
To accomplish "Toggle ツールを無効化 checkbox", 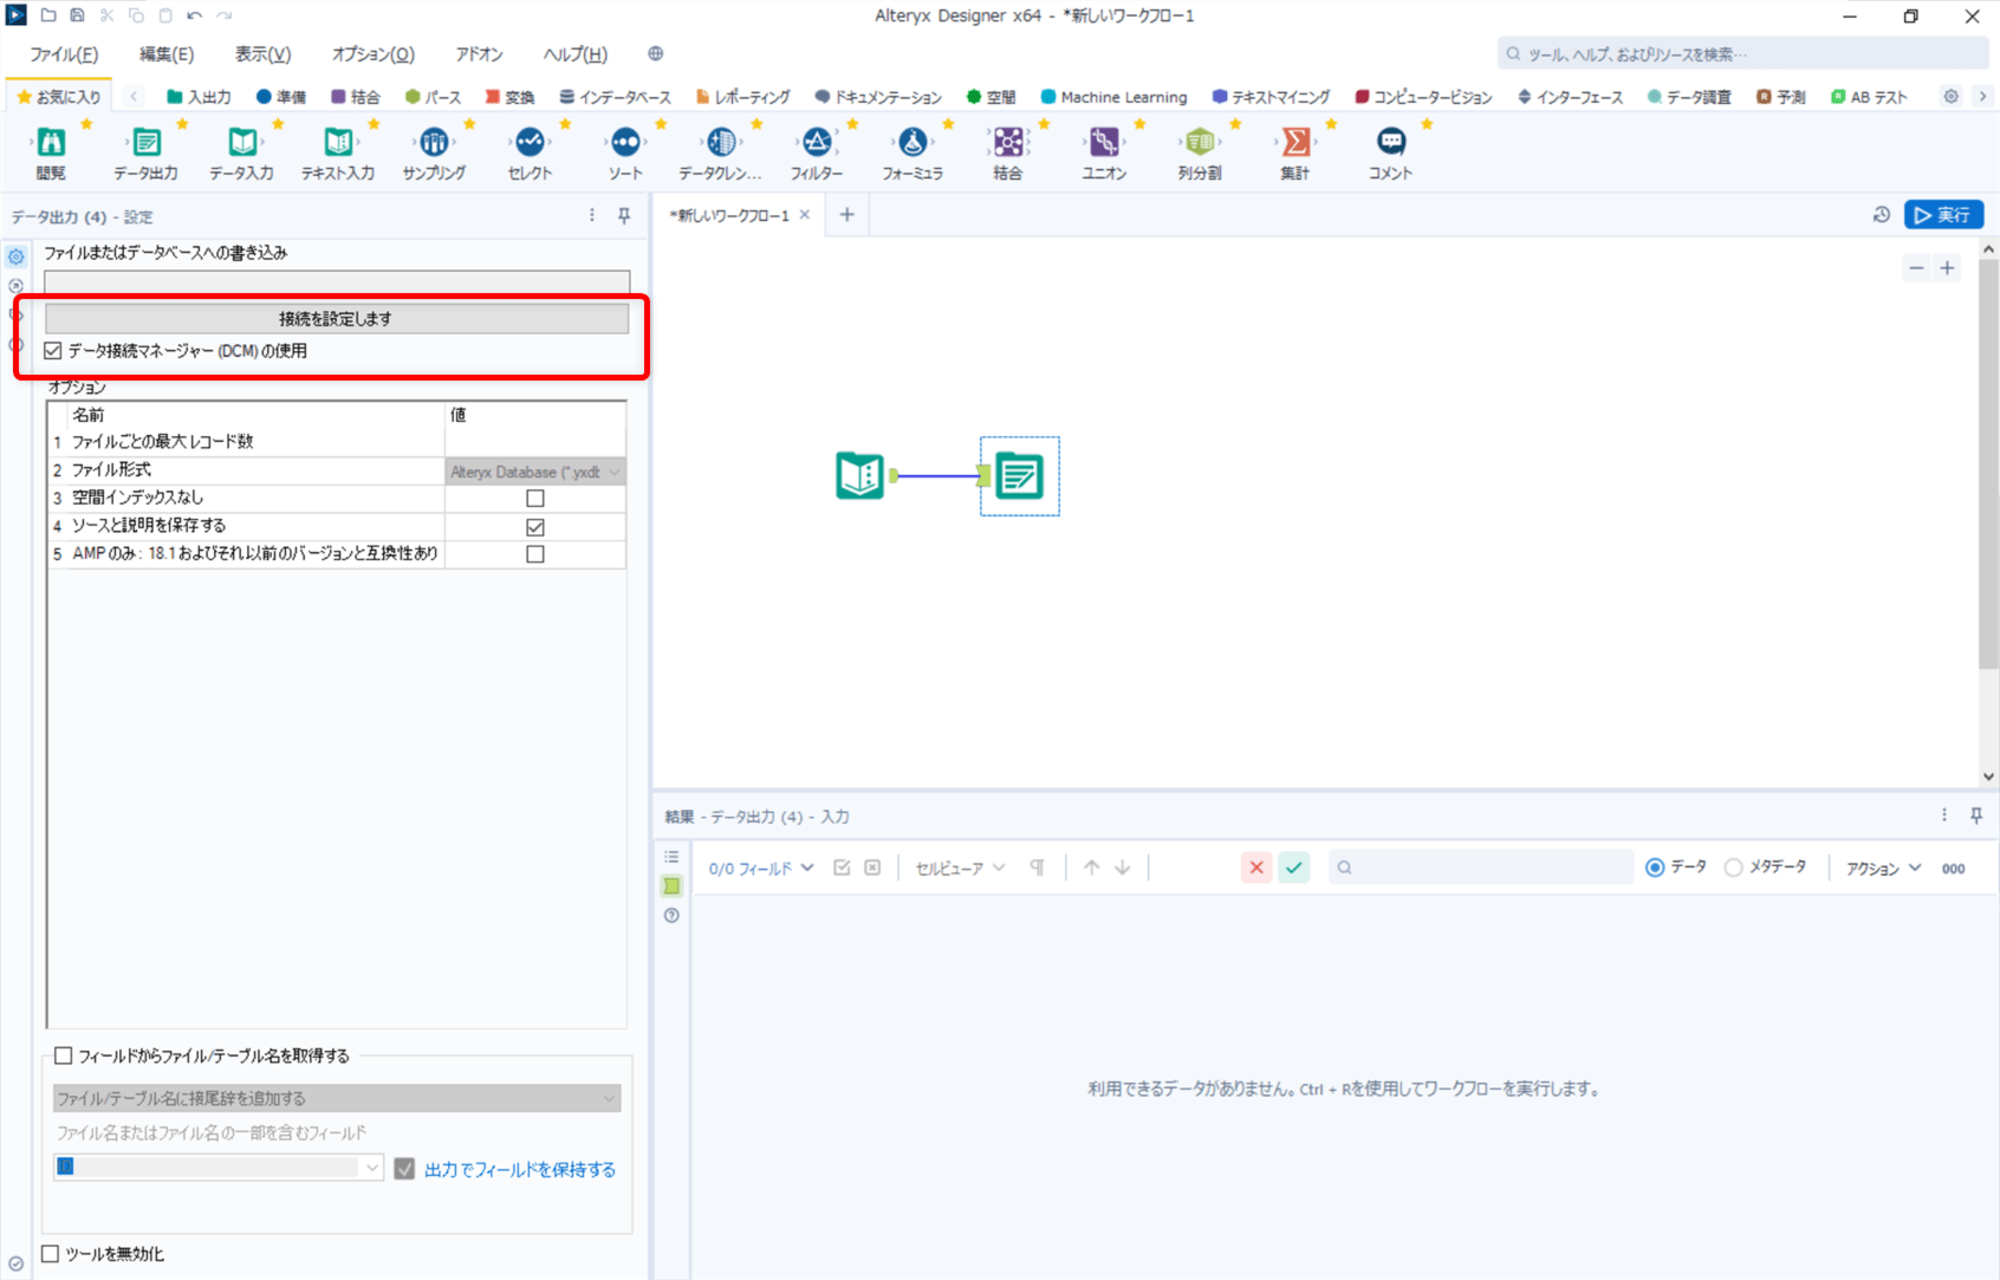I will click(51, 1254).
